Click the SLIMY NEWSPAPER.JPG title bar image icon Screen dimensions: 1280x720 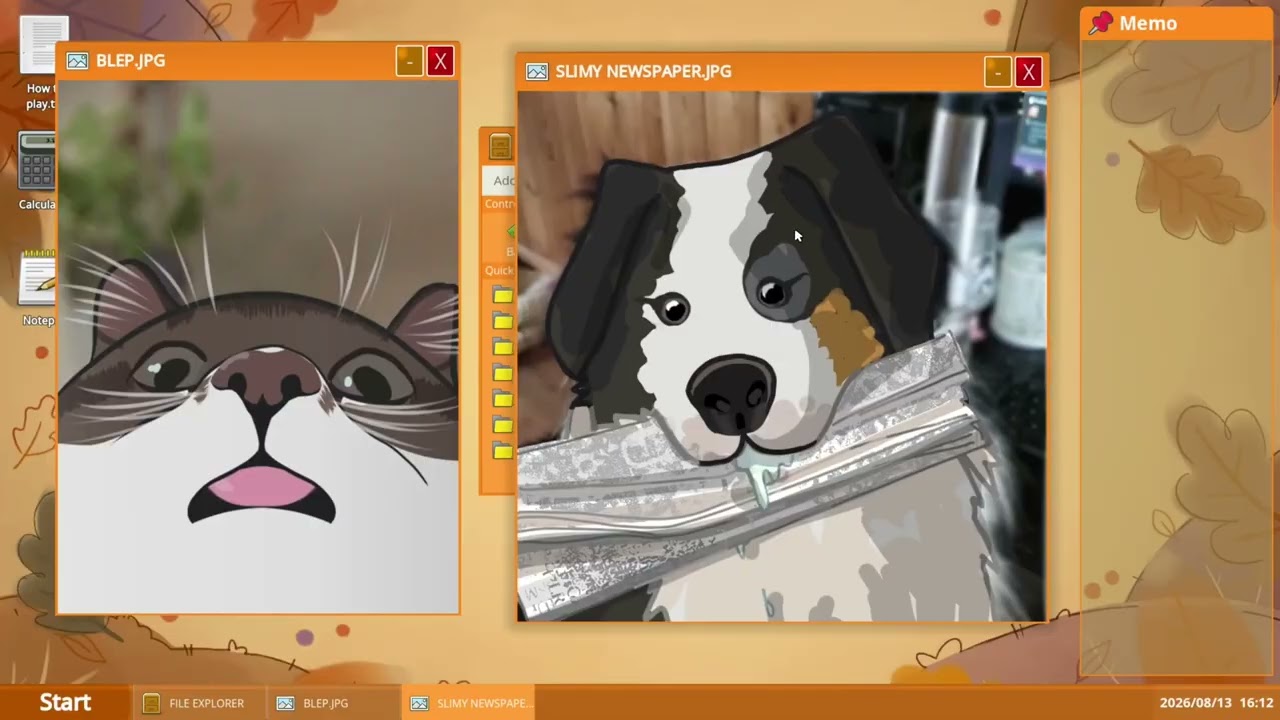click(x=537, y=72)
